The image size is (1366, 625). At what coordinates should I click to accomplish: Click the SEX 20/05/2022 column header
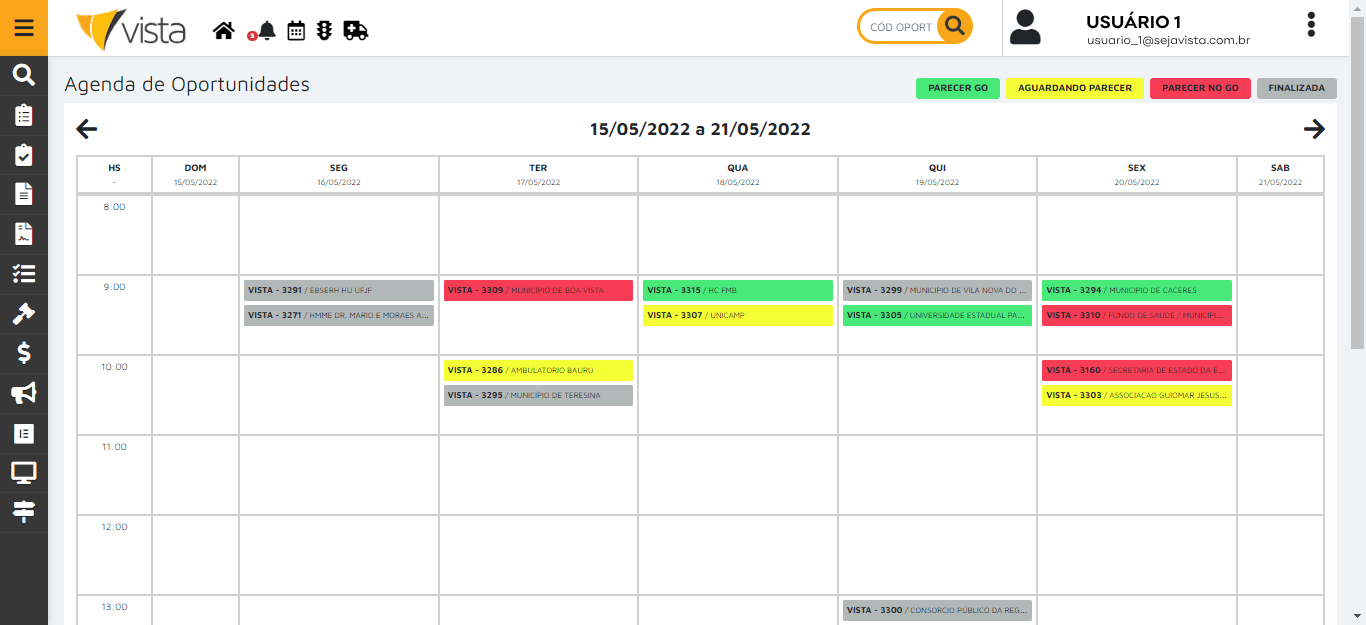(1137, 174)
